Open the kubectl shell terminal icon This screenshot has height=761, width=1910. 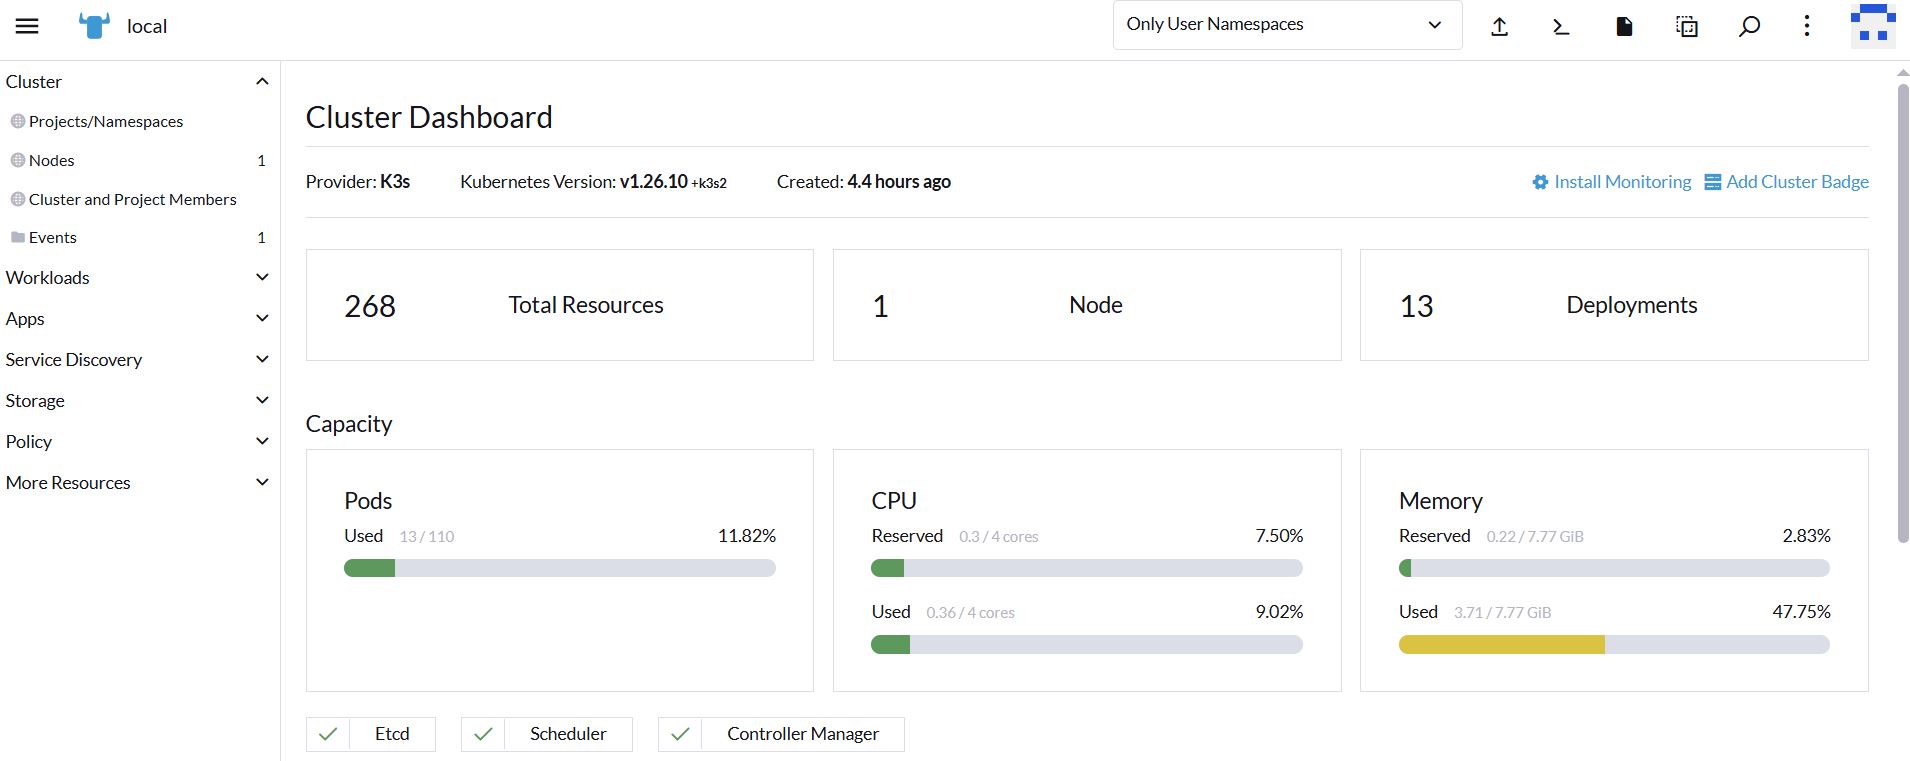1560,27
